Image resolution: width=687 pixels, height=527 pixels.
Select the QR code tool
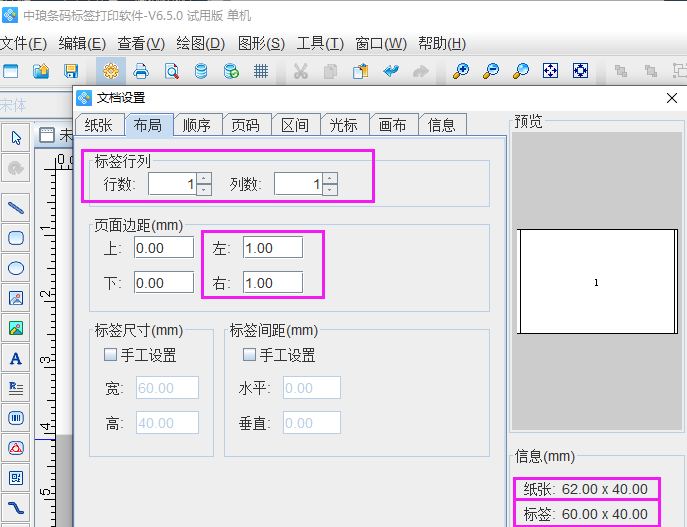pyautogui.click(x=16, y=478)
